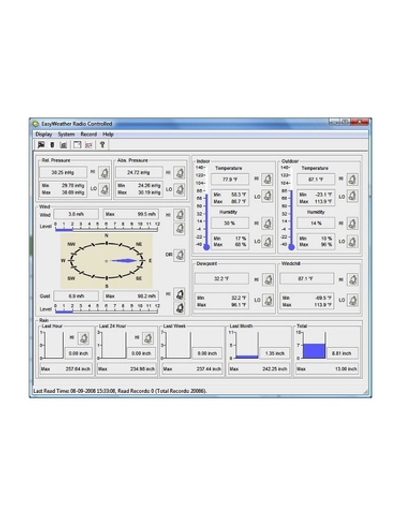Toggle Rel. Pressure LO alarm bell
Image resolution: width=400 pixels, height=515 pixels.
coord(104,189)
